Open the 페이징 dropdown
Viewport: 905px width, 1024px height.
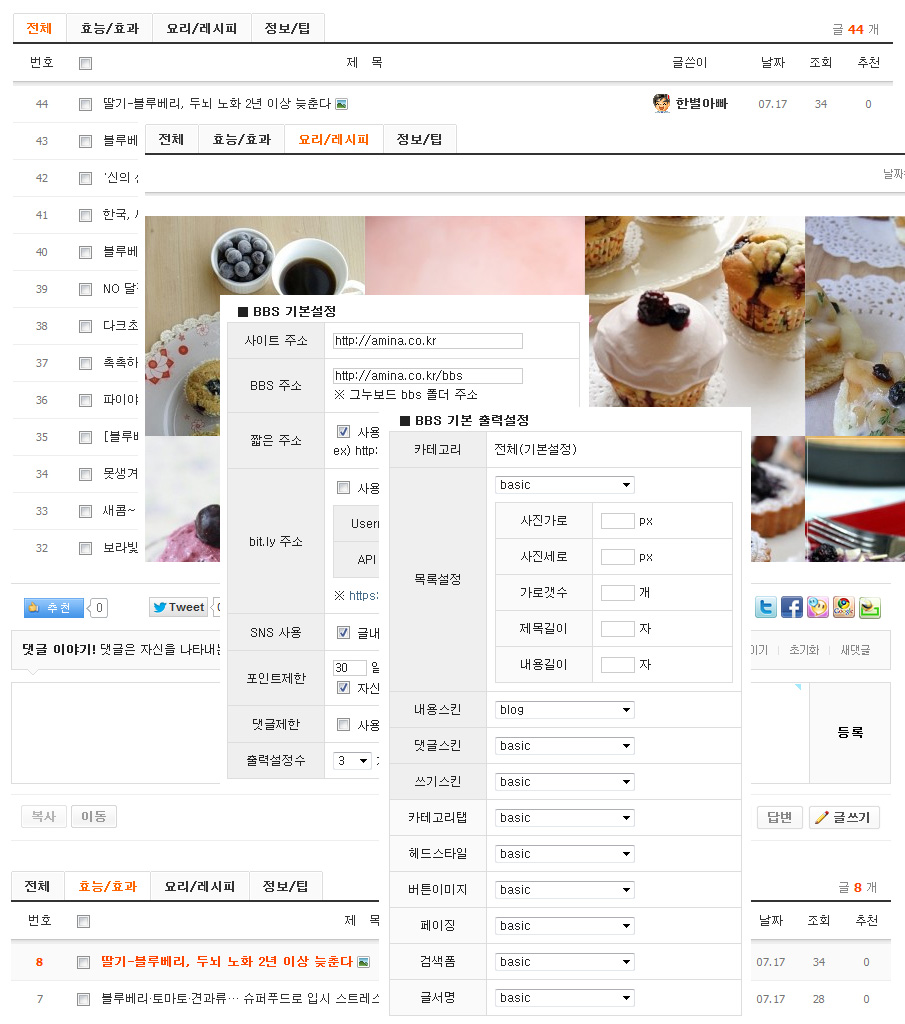(565, 925)
